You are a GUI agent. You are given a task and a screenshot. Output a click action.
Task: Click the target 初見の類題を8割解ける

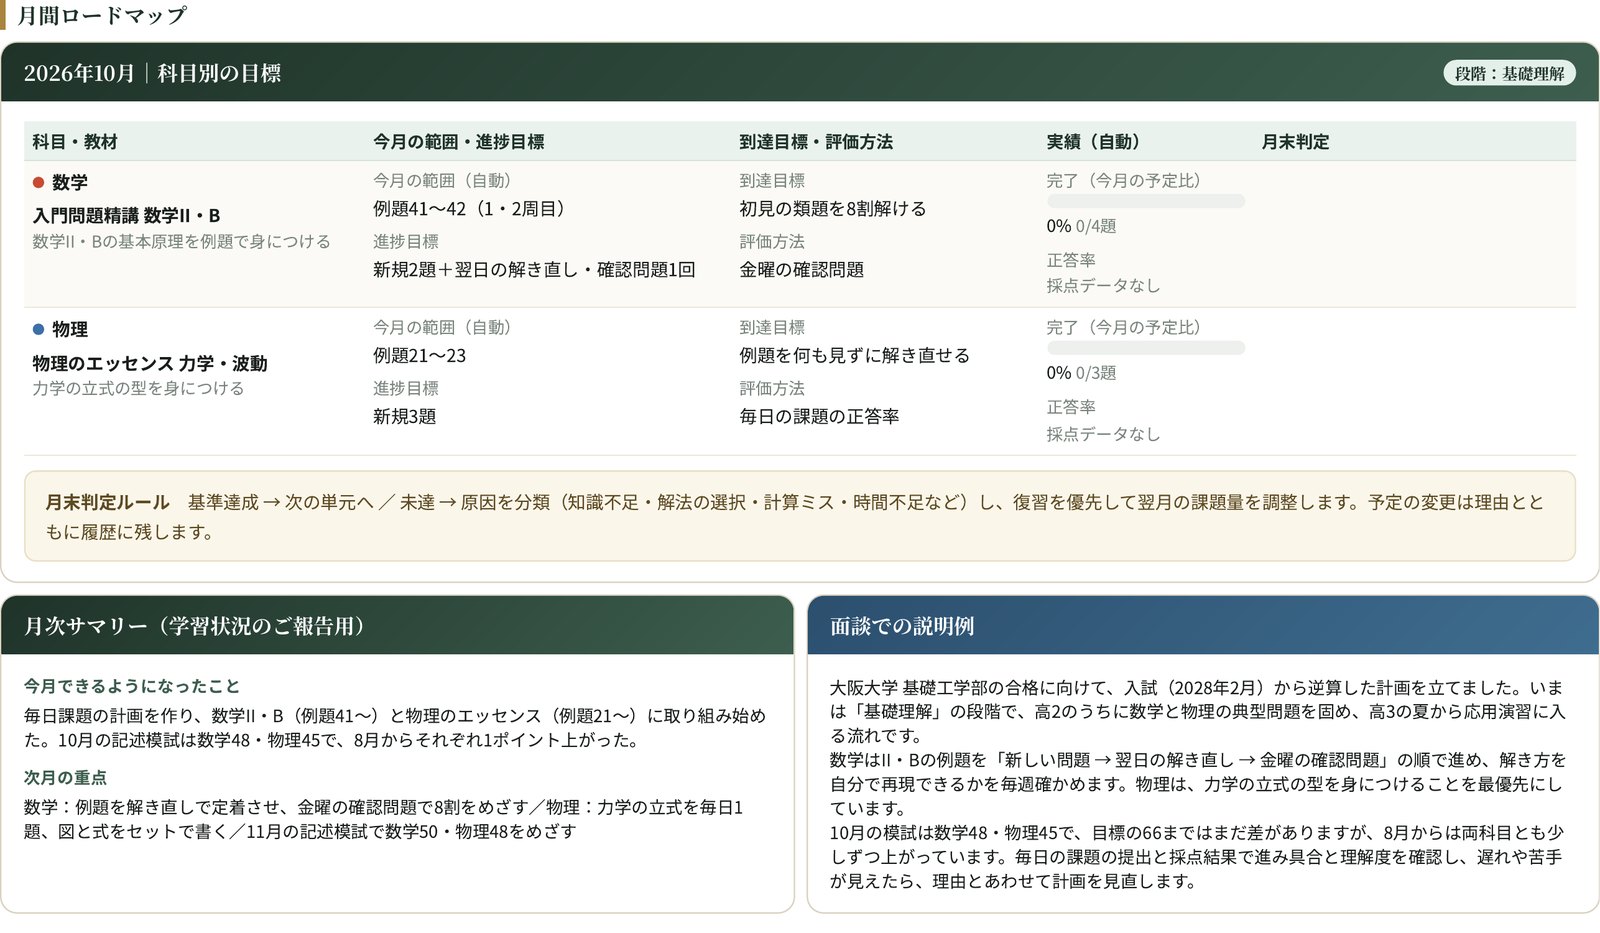tap(833, 209)
